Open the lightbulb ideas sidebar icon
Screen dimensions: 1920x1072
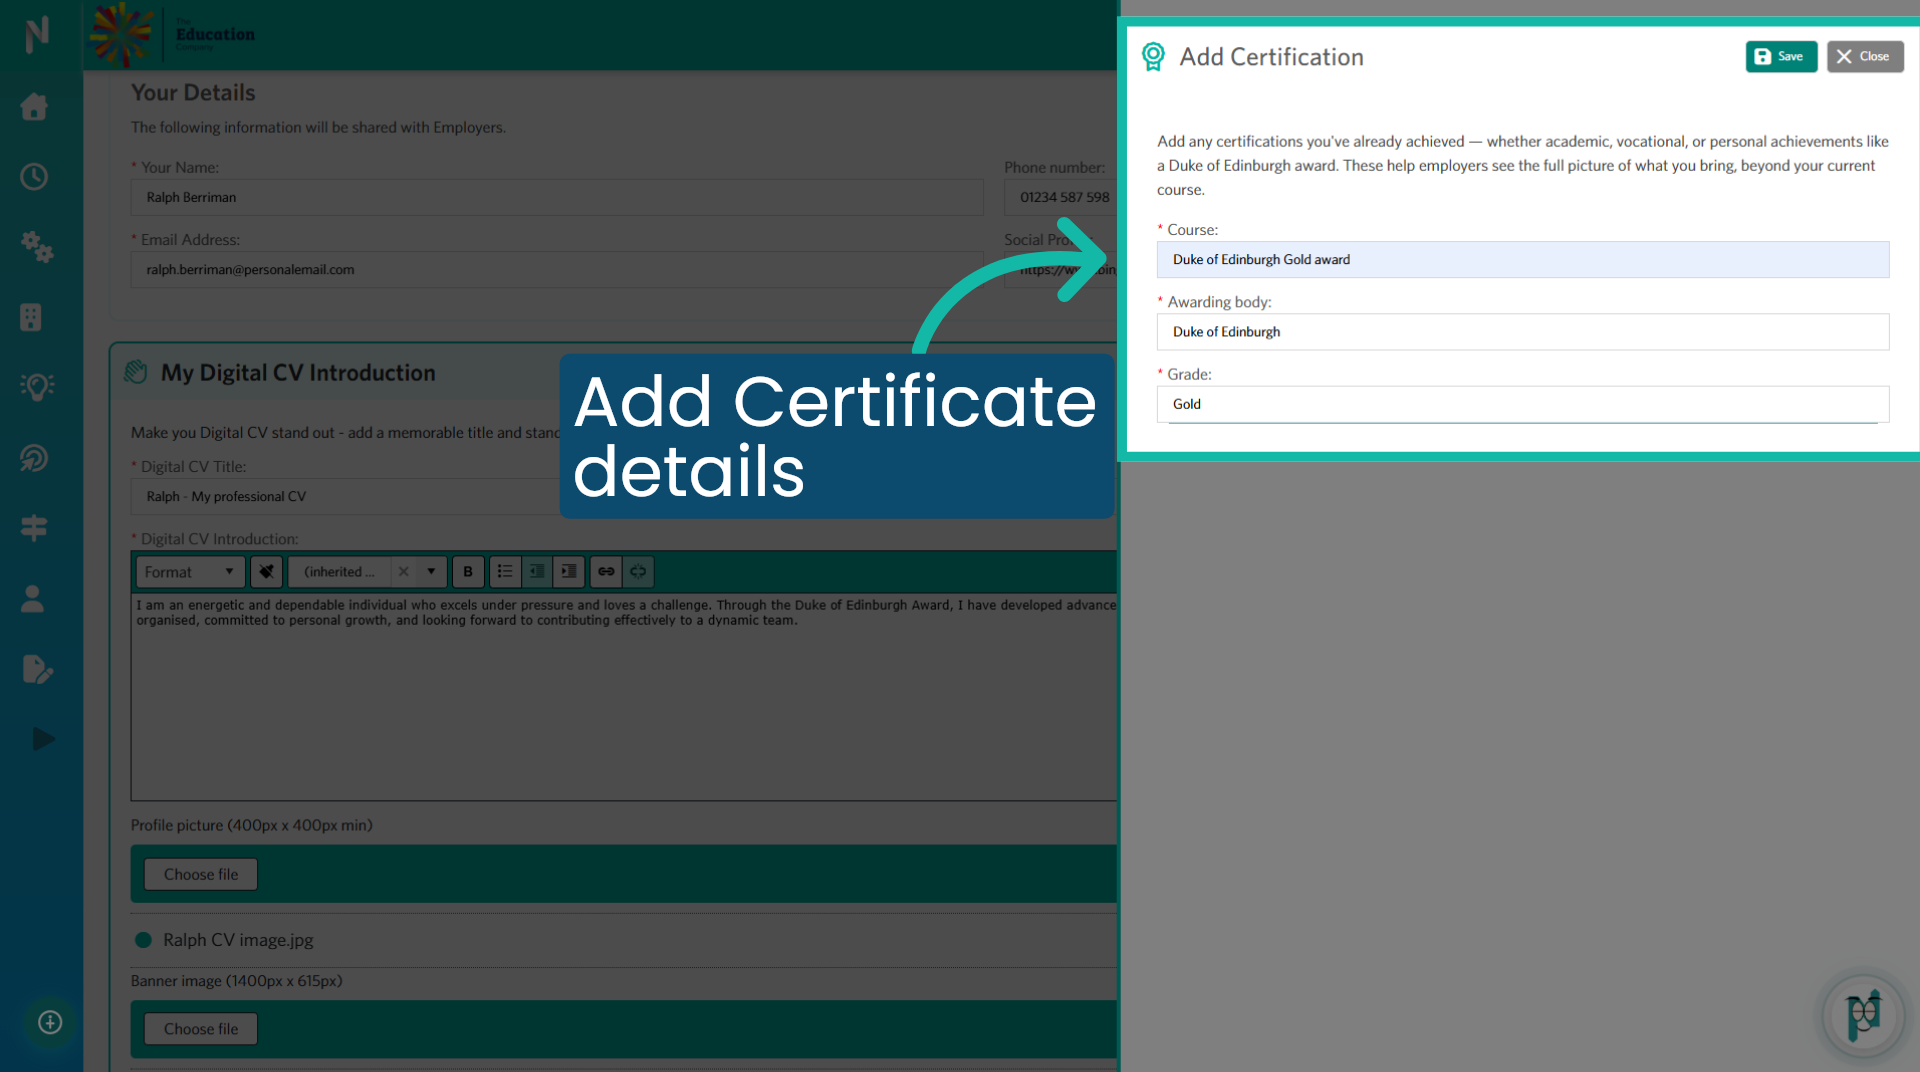pyautogui.click(x=37, y=387)
